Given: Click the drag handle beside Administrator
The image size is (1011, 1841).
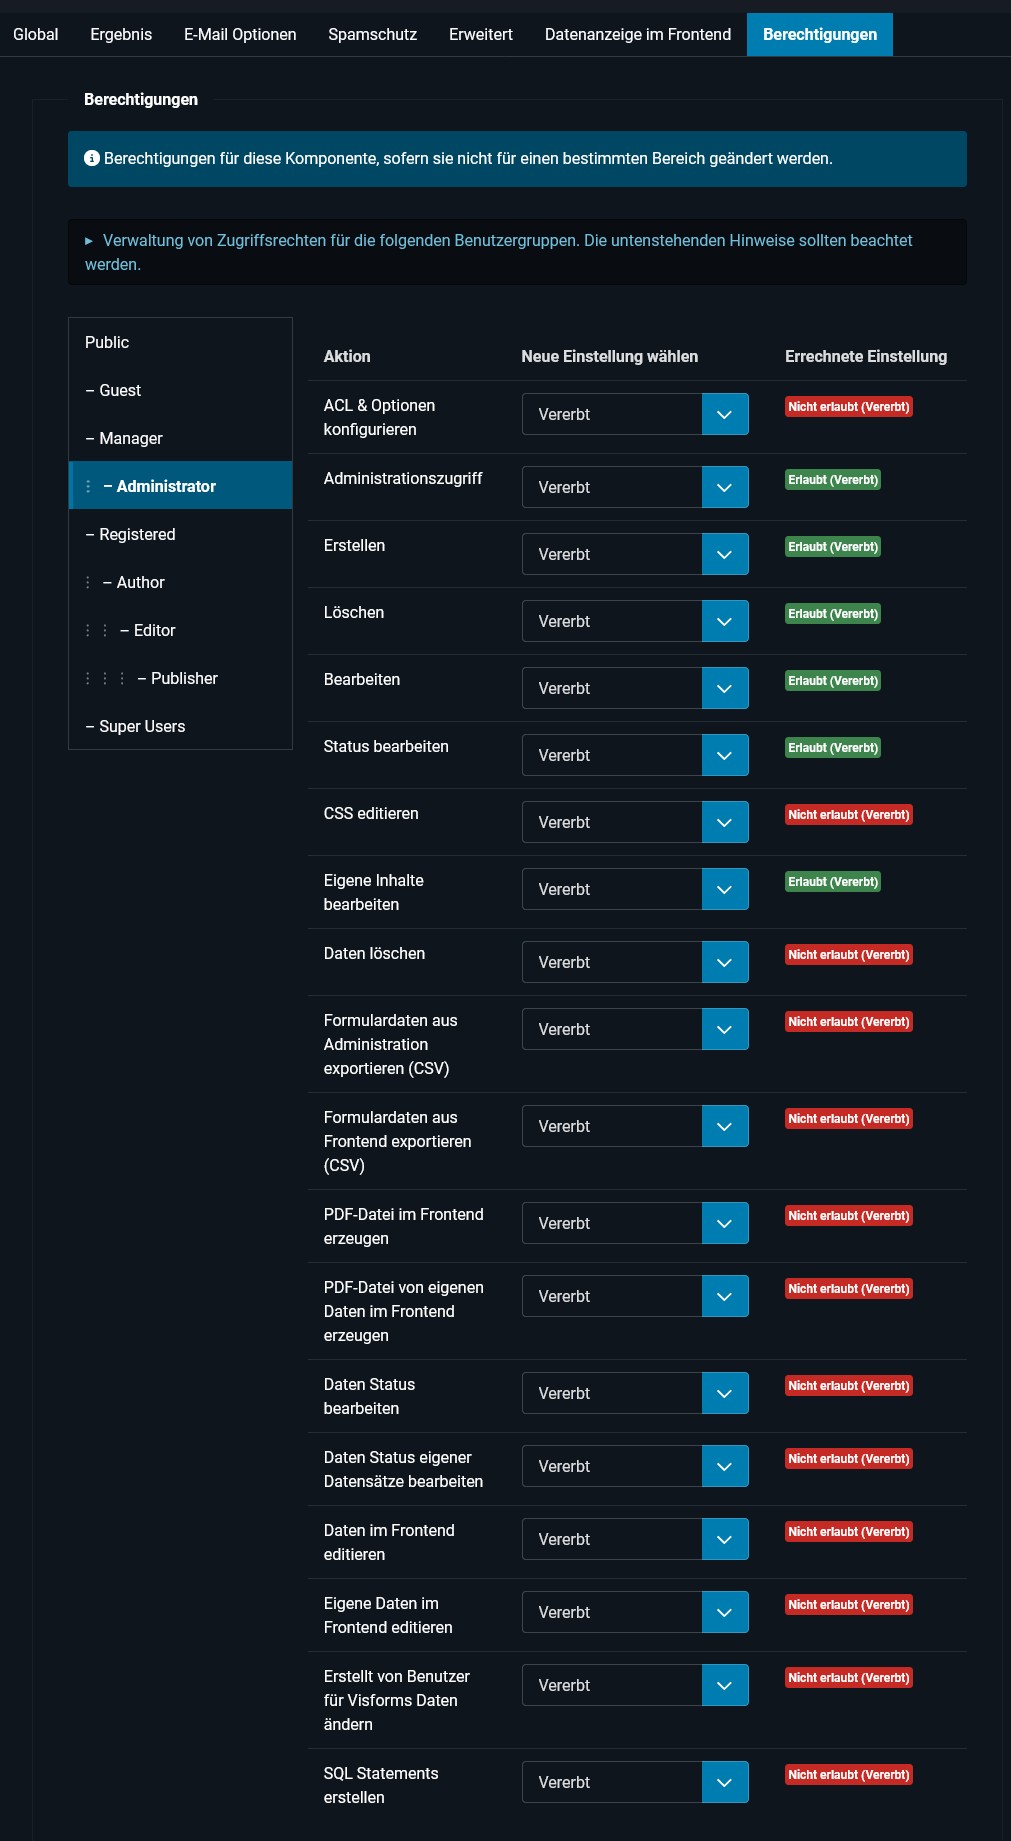Looking at the screenshot, I should 87,486.
